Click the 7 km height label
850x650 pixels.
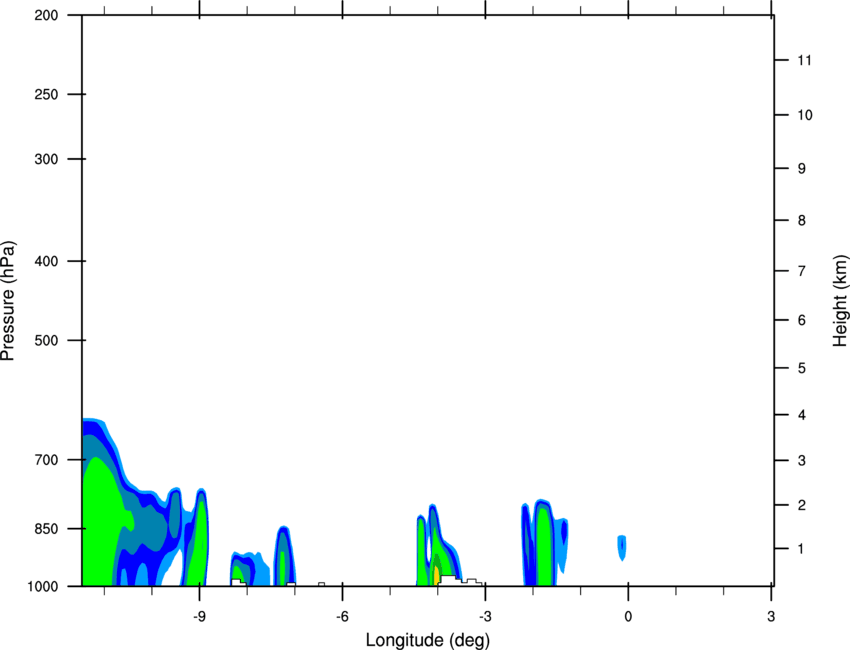pyautogui.click(x=802, y=271)
